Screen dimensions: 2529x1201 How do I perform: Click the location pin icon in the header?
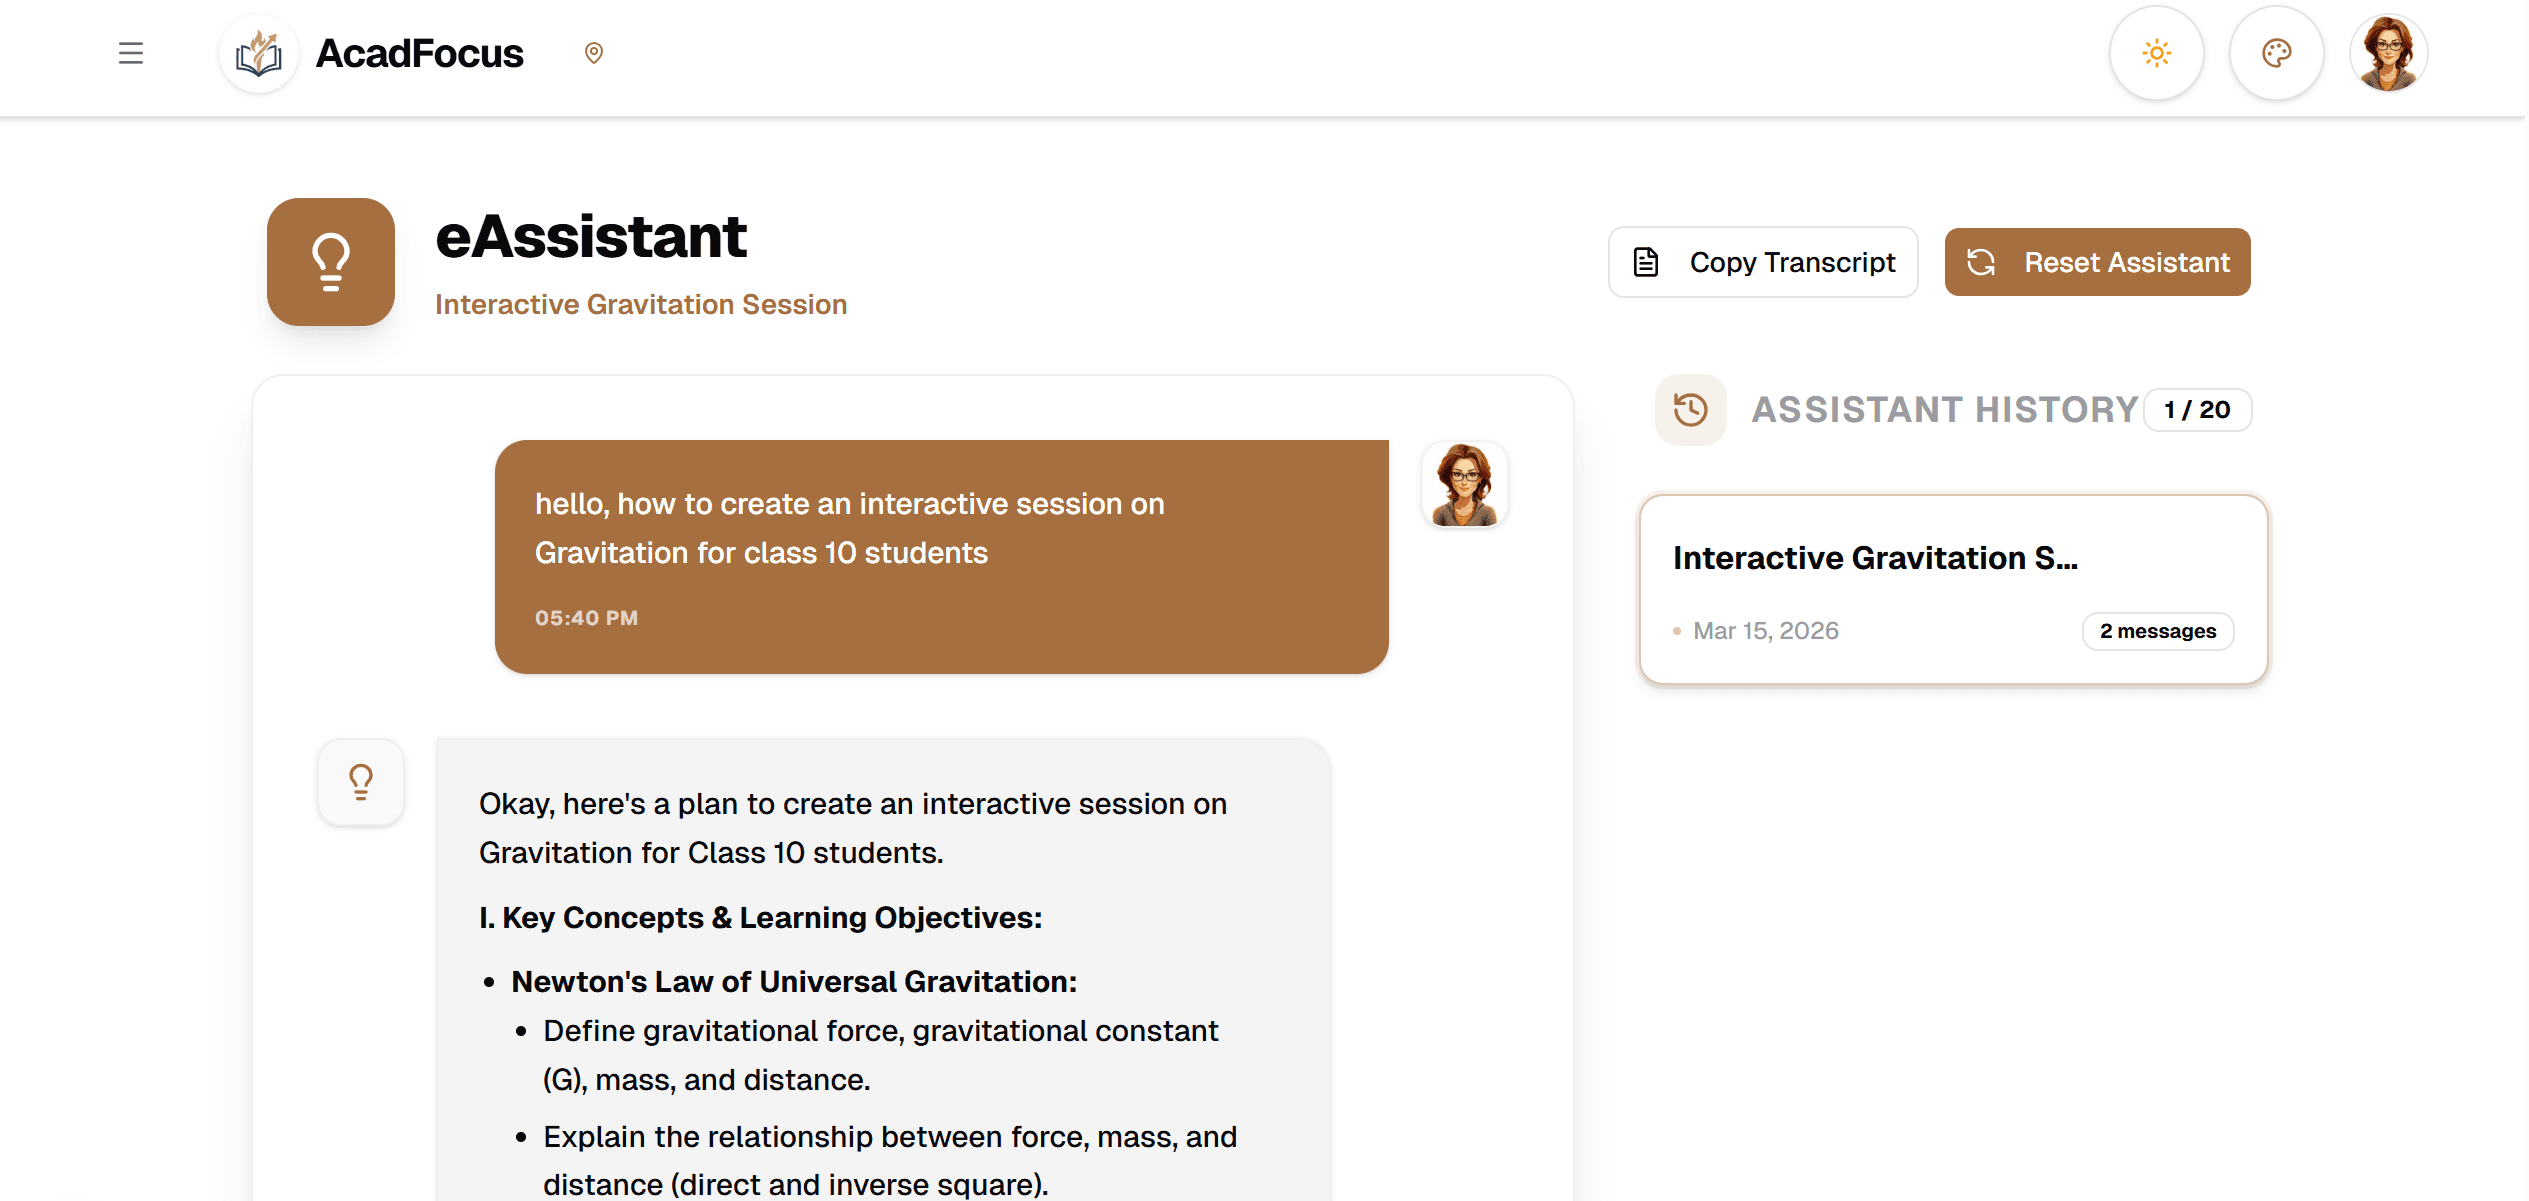tap(594, 53)
